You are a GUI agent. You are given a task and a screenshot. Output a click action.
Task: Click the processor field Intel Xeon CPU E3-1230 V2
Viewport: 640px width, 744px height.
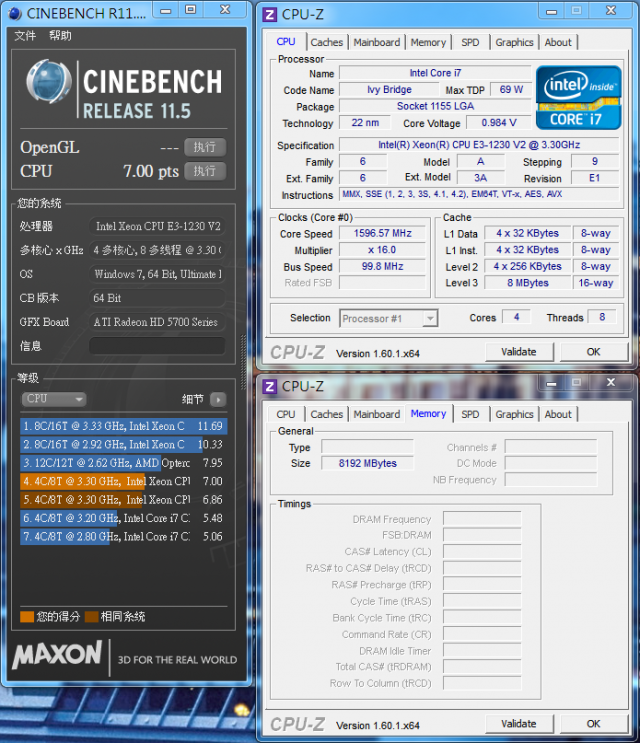(157, 226)
